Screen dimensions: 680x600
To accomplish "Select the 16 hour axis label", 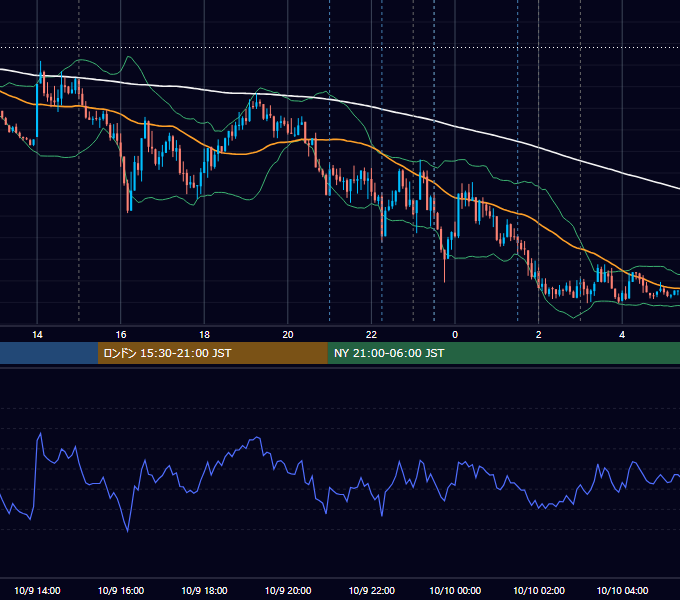I will point(121,335).
